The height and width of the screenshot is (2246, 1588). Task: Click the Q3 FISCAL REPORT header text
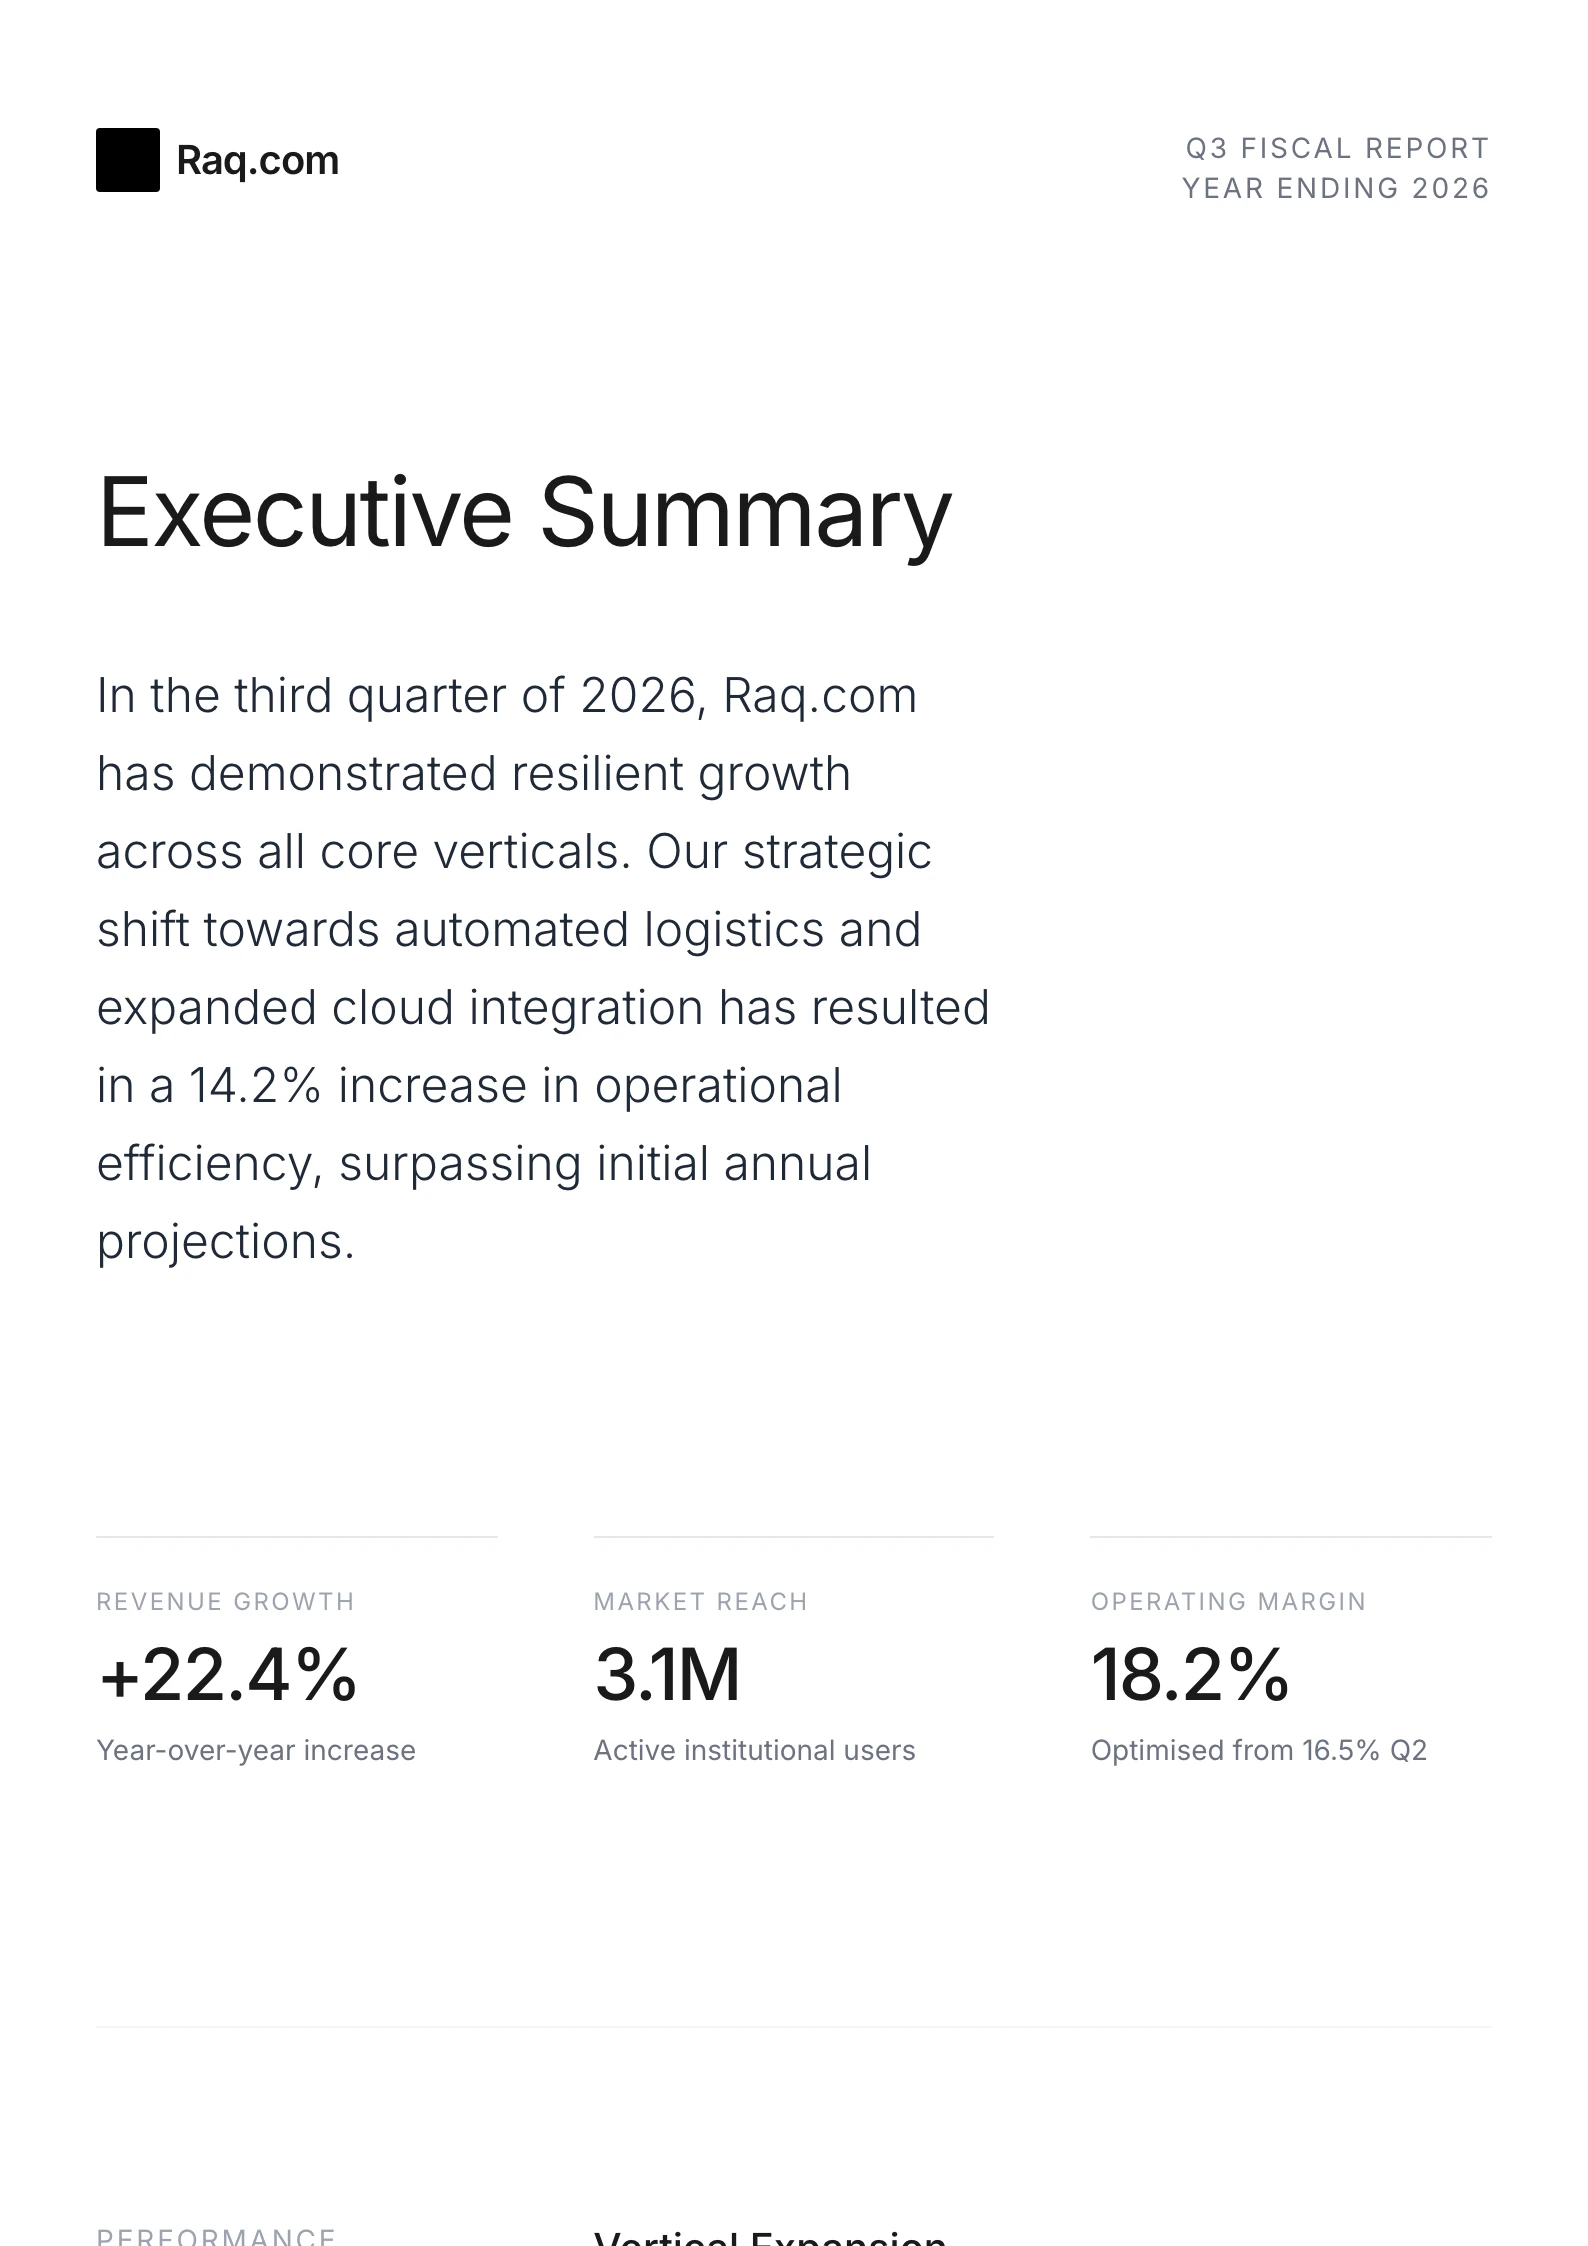[1337, 149]
